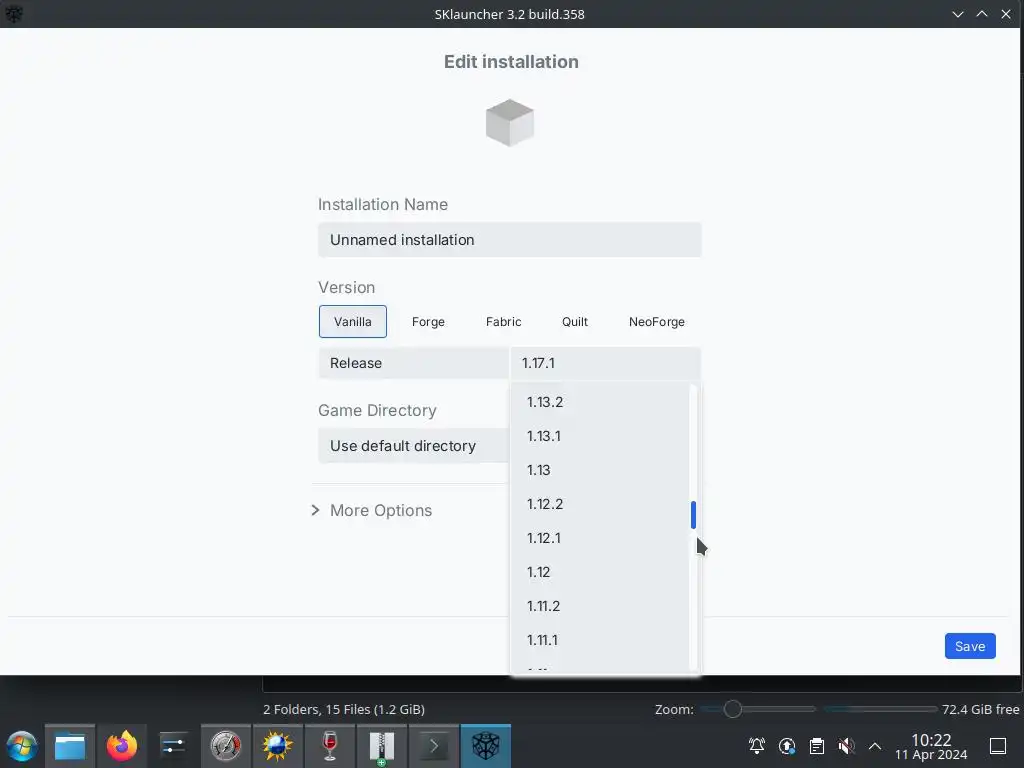Open the file manager from taskbar
Viewport: 1024px width, 768px height.
(70, 746)
